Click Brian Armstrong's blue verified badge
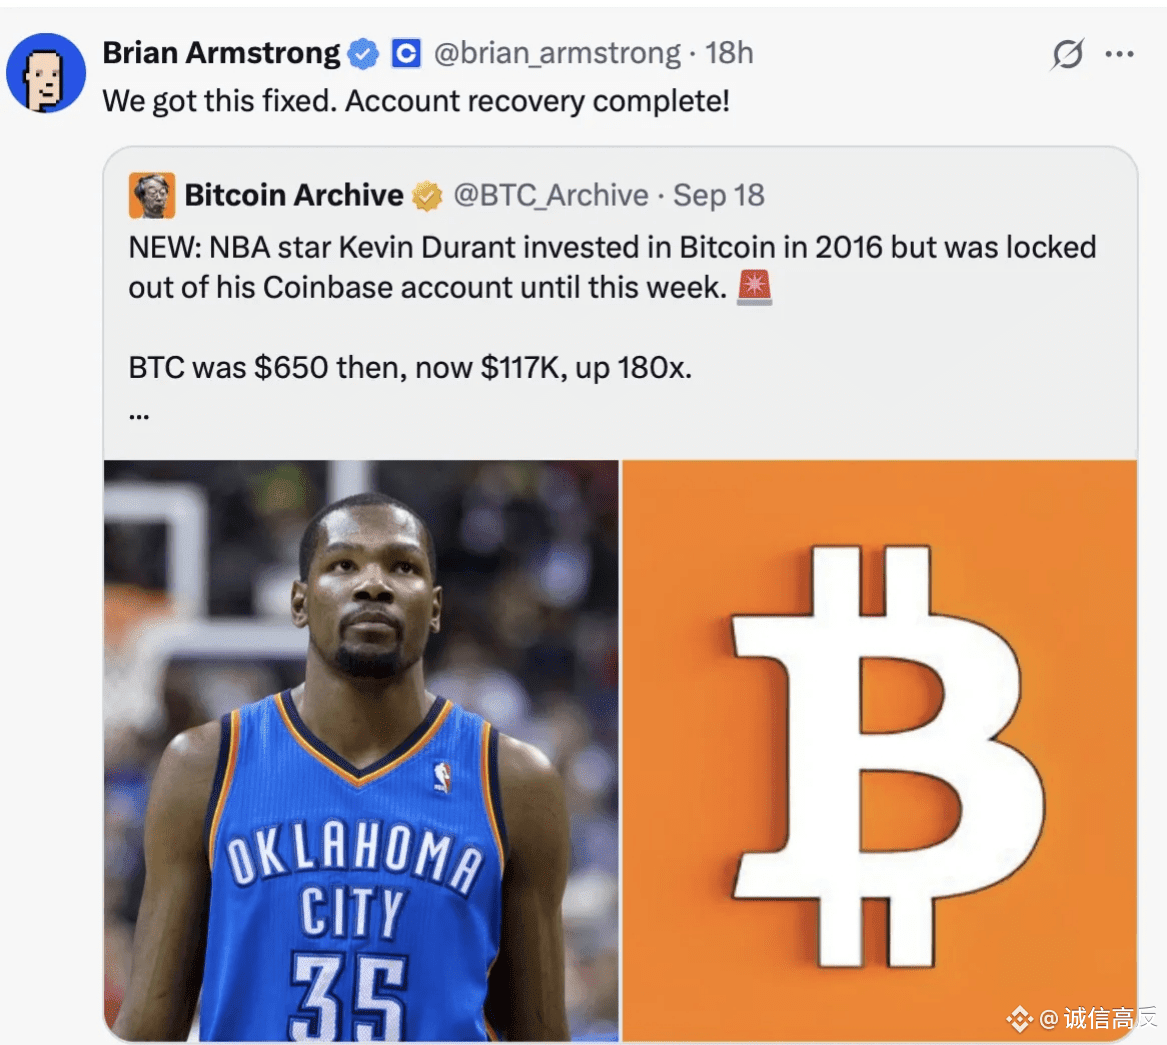This screenshot has width=1167, height=1045. pos(363,54)
